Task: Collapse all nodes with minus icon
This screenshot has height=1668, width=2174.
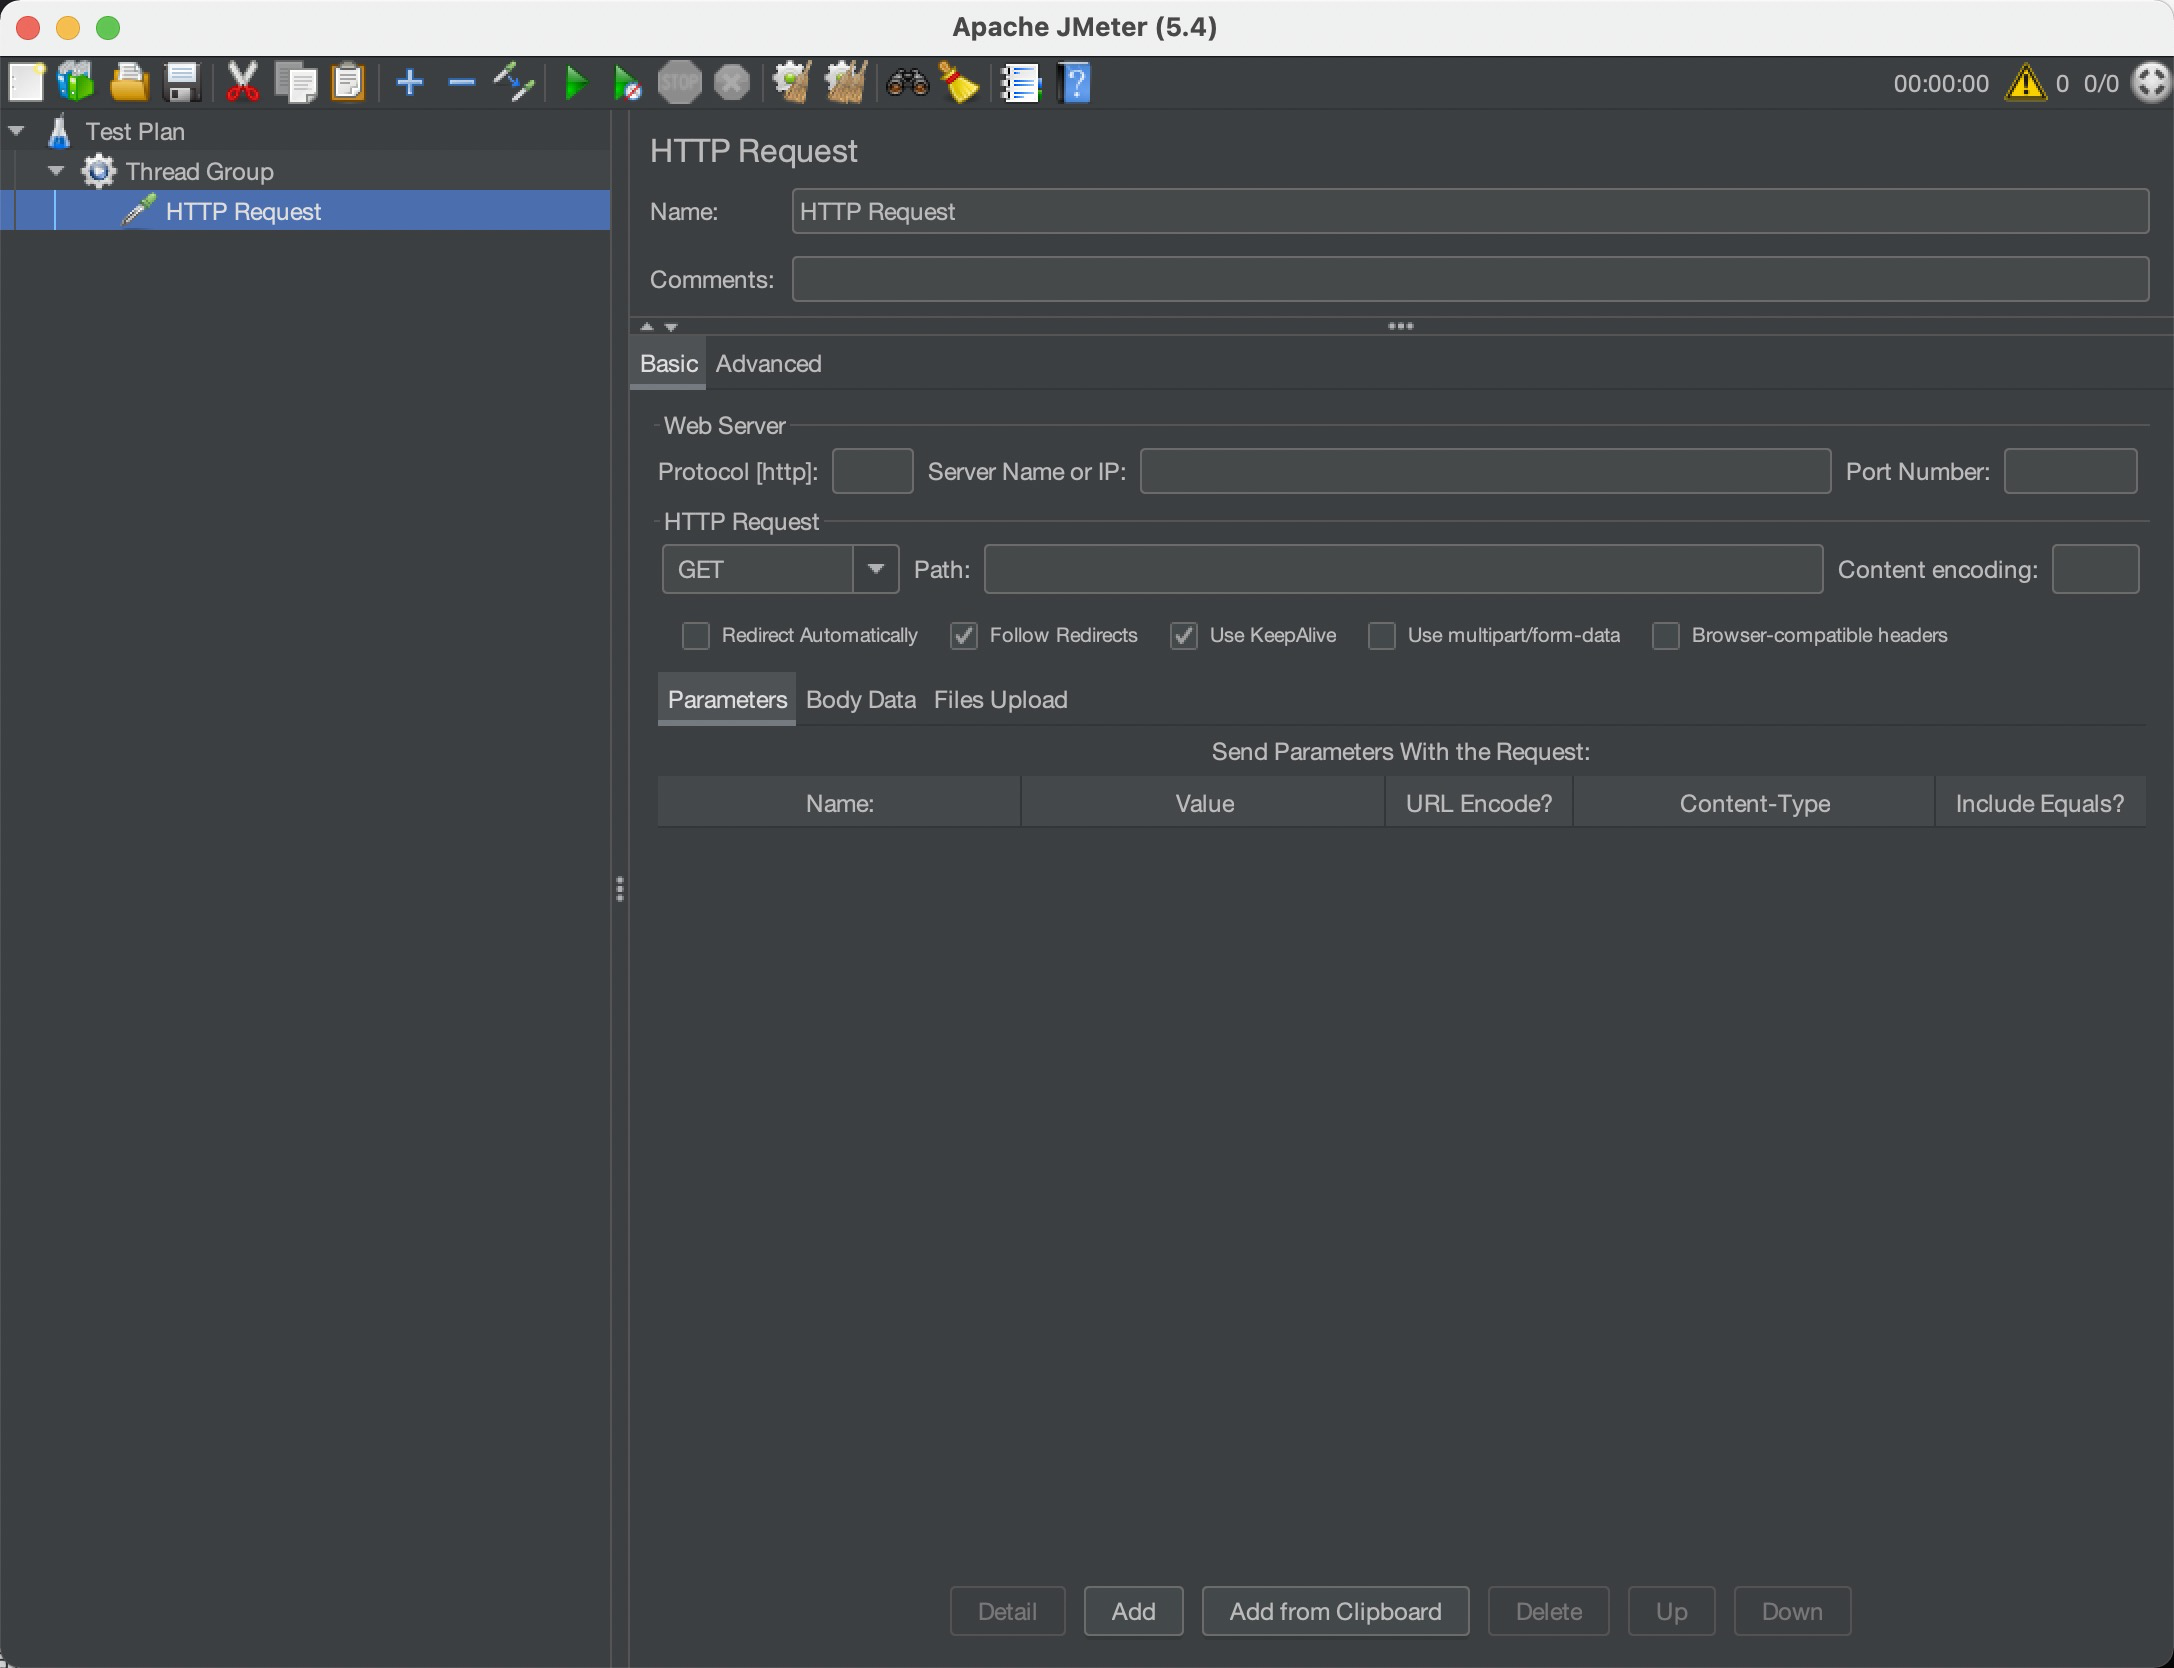Action: (x=462, y=83)
